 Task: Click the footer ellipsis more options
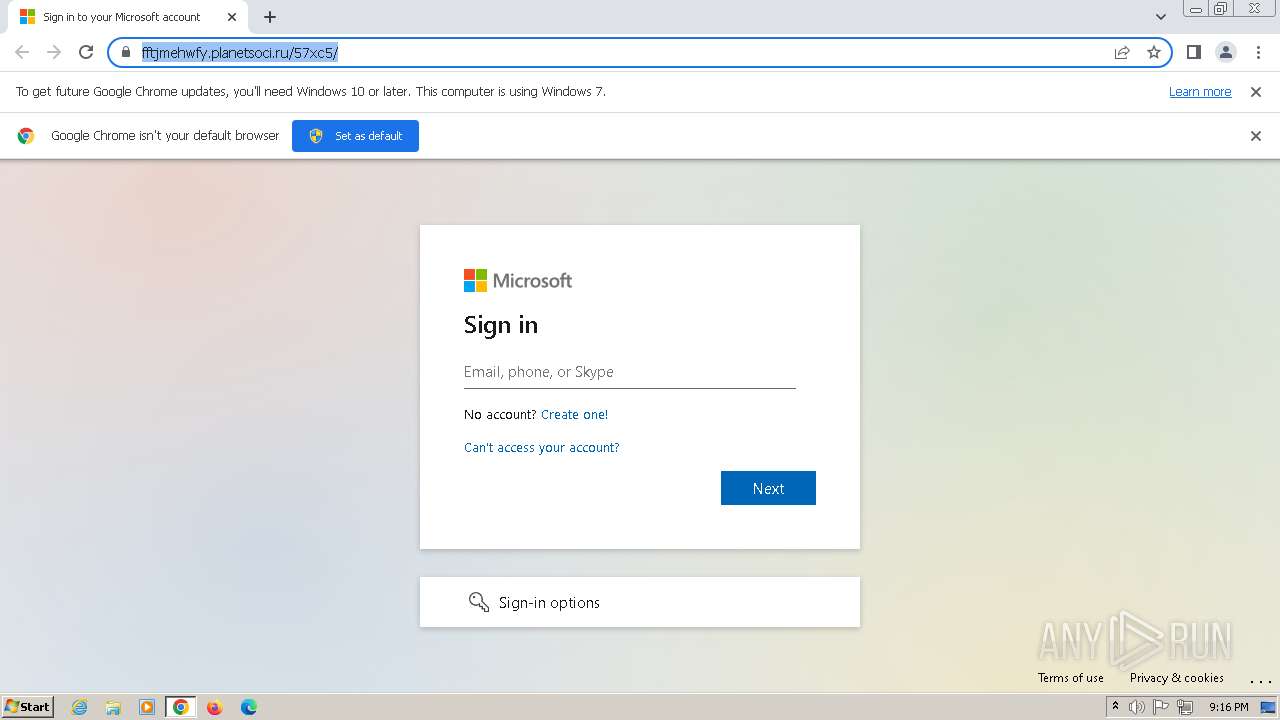(1260, 680)
